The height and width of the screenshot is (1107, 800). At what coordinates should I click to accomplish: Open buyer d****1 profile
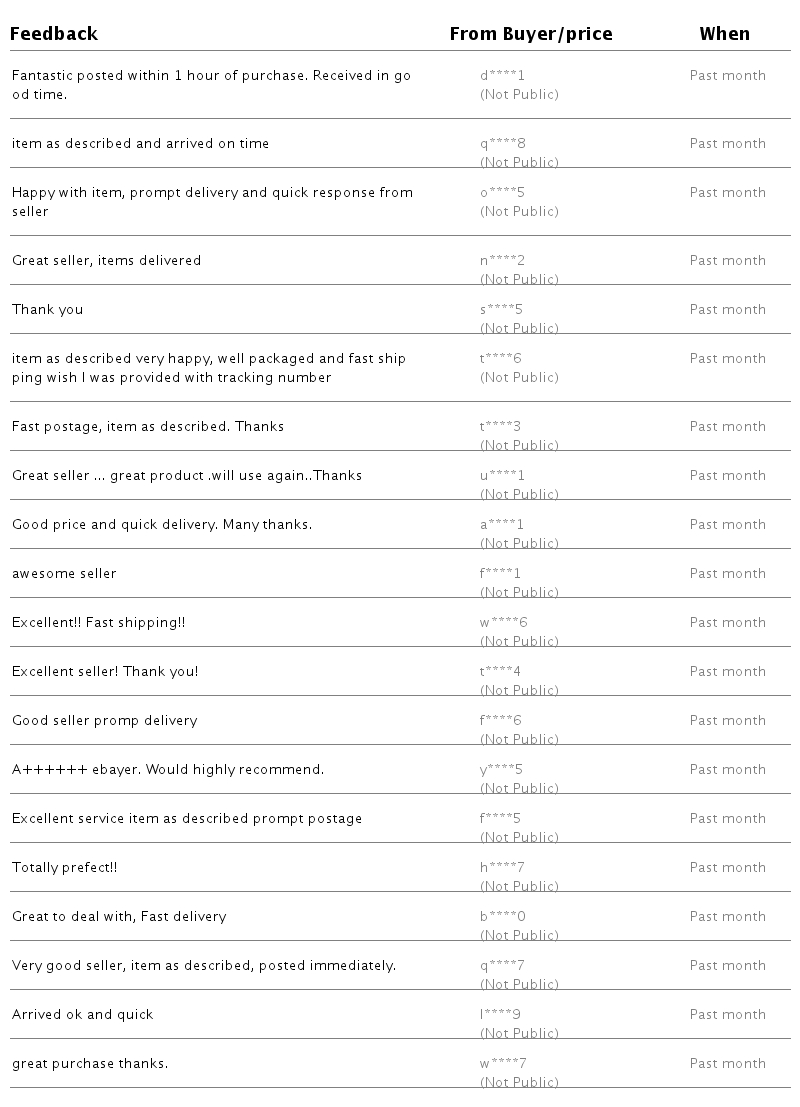pyautogui.click(x=502, y=75)
